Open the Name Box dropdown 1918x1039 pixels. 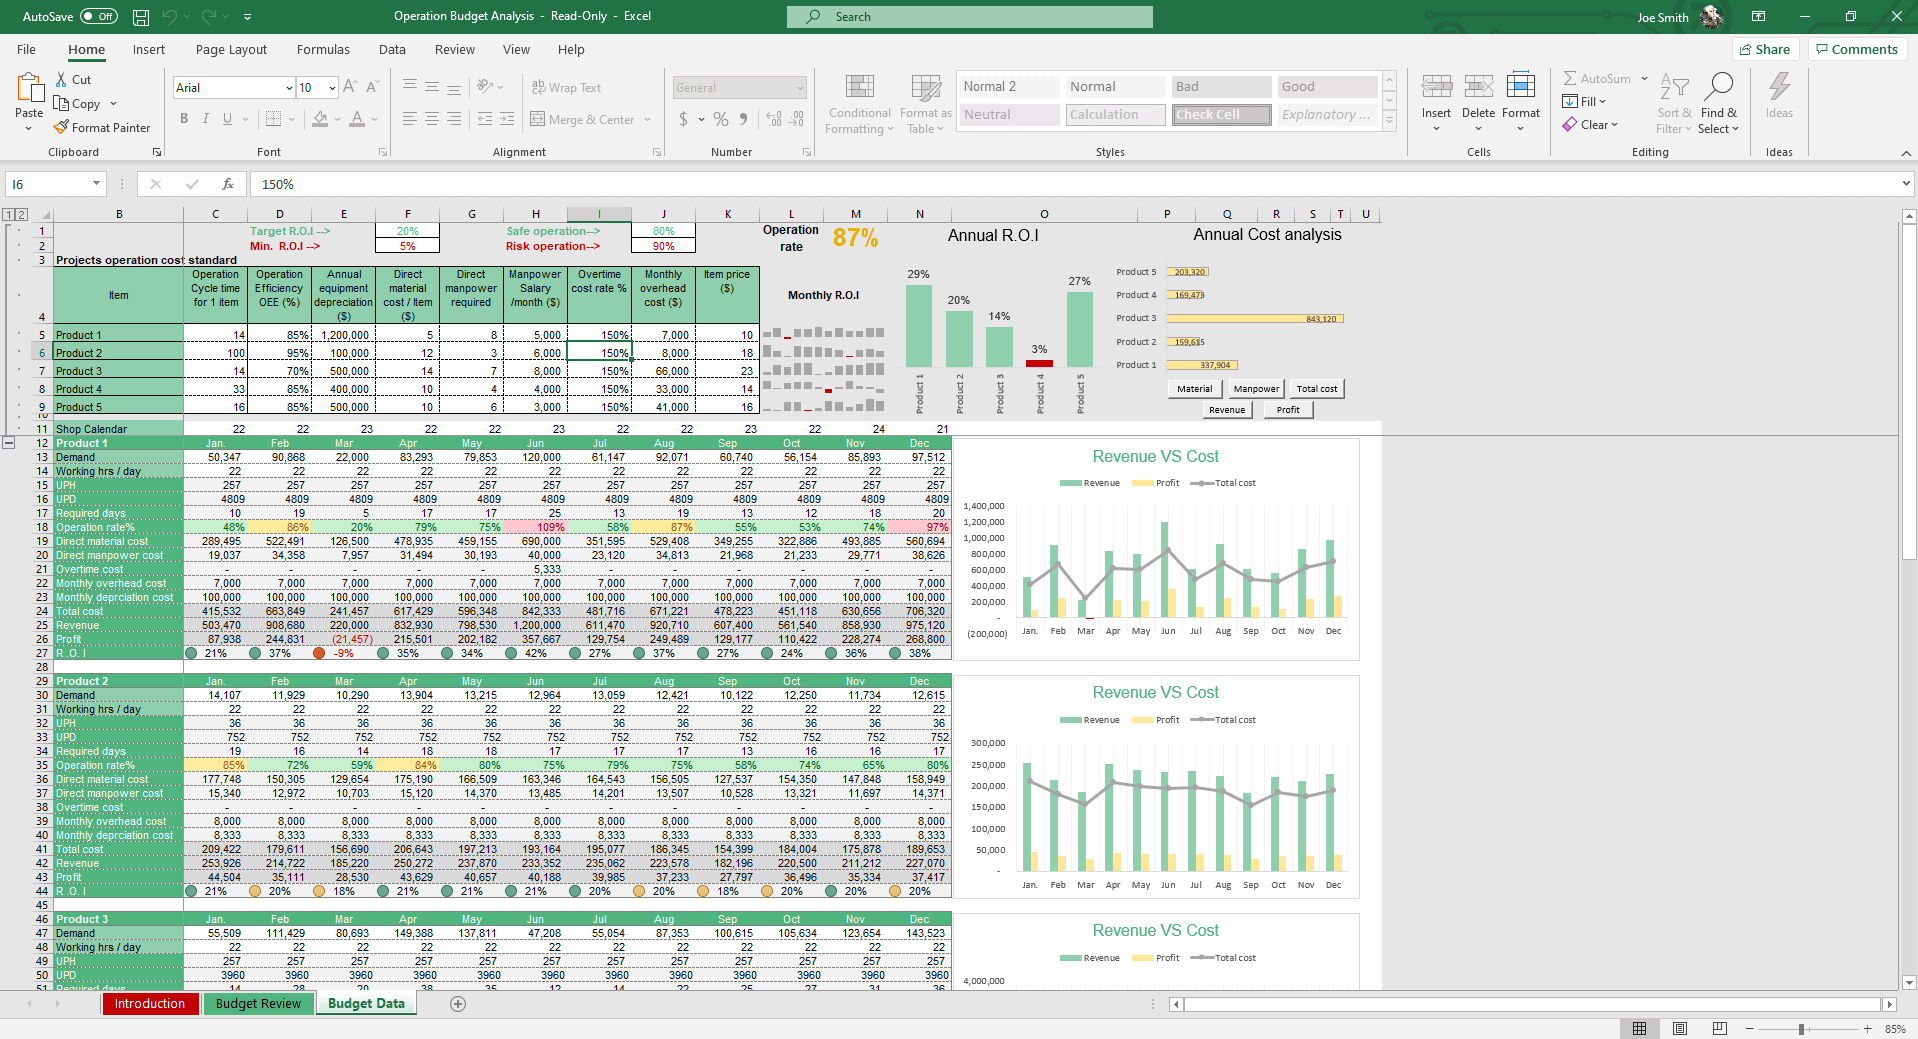95,184
